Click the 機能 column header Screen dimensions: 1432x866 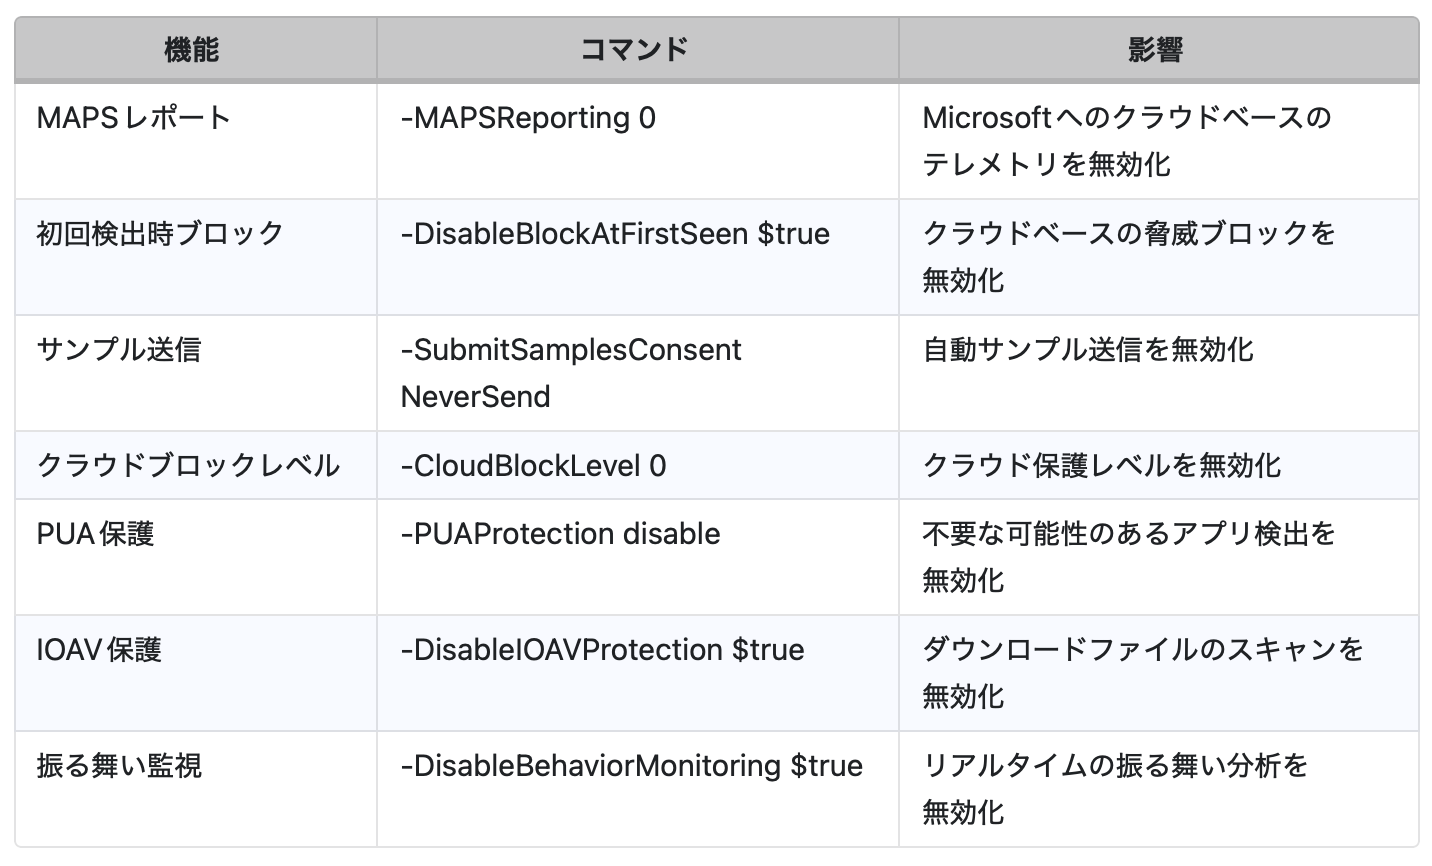click(191, 49)
